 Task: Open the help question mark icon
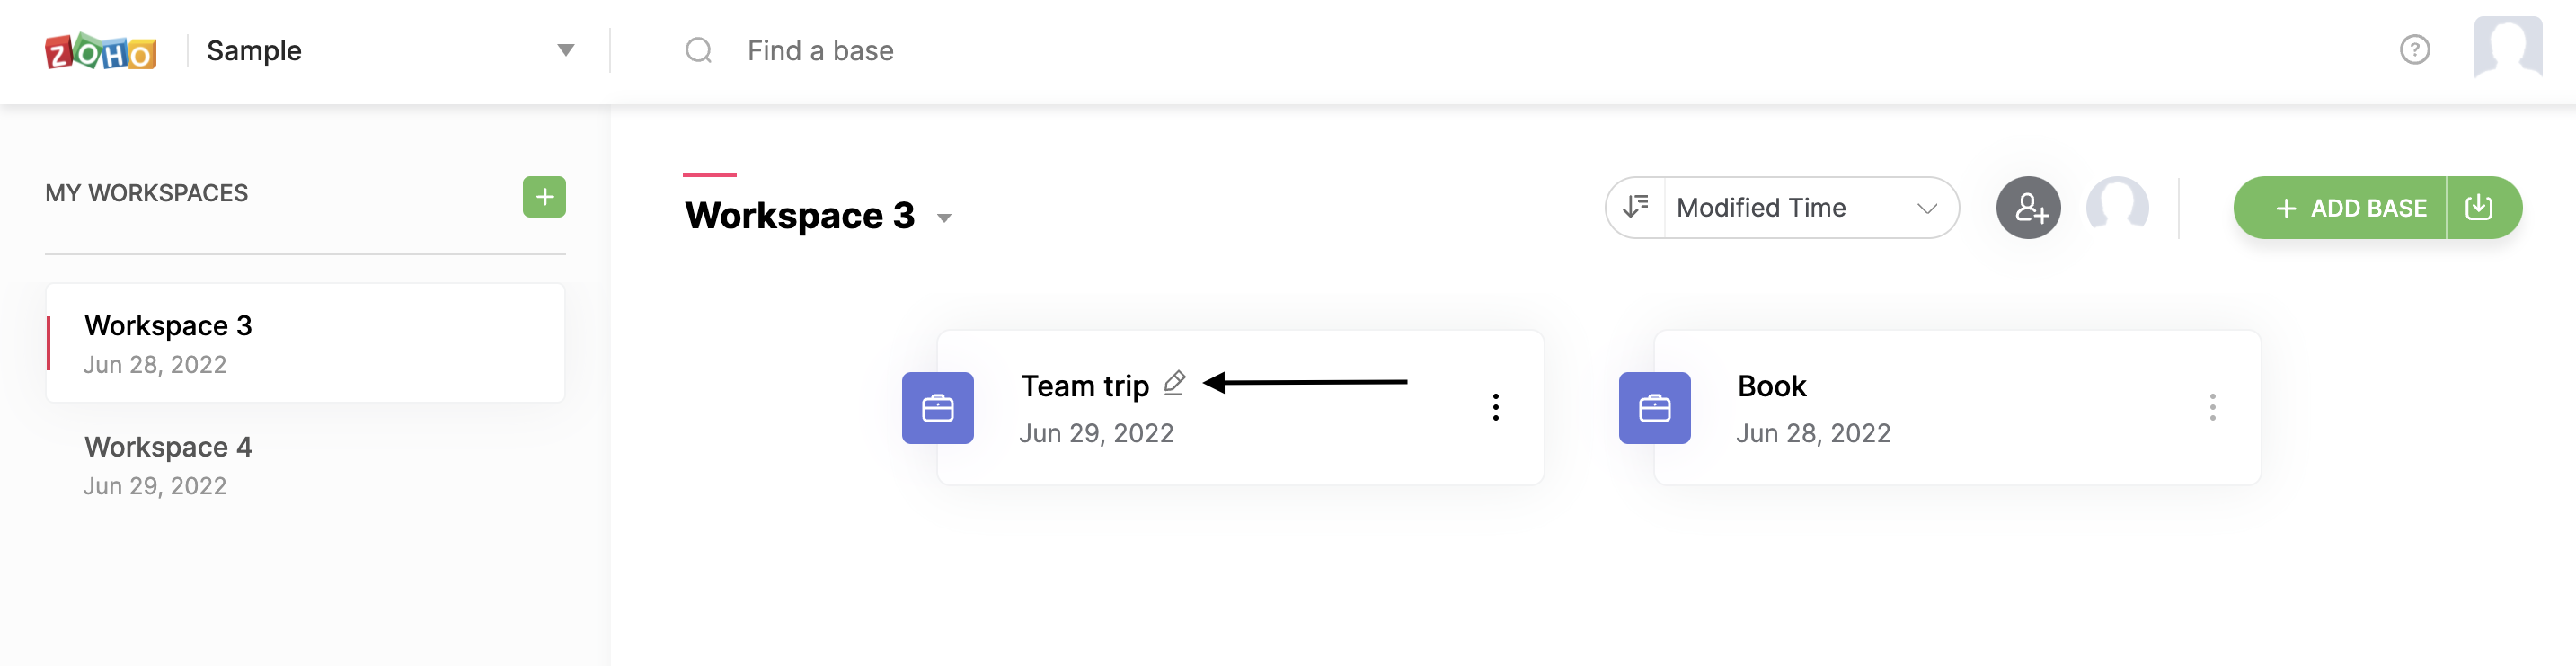point(2414,50)
